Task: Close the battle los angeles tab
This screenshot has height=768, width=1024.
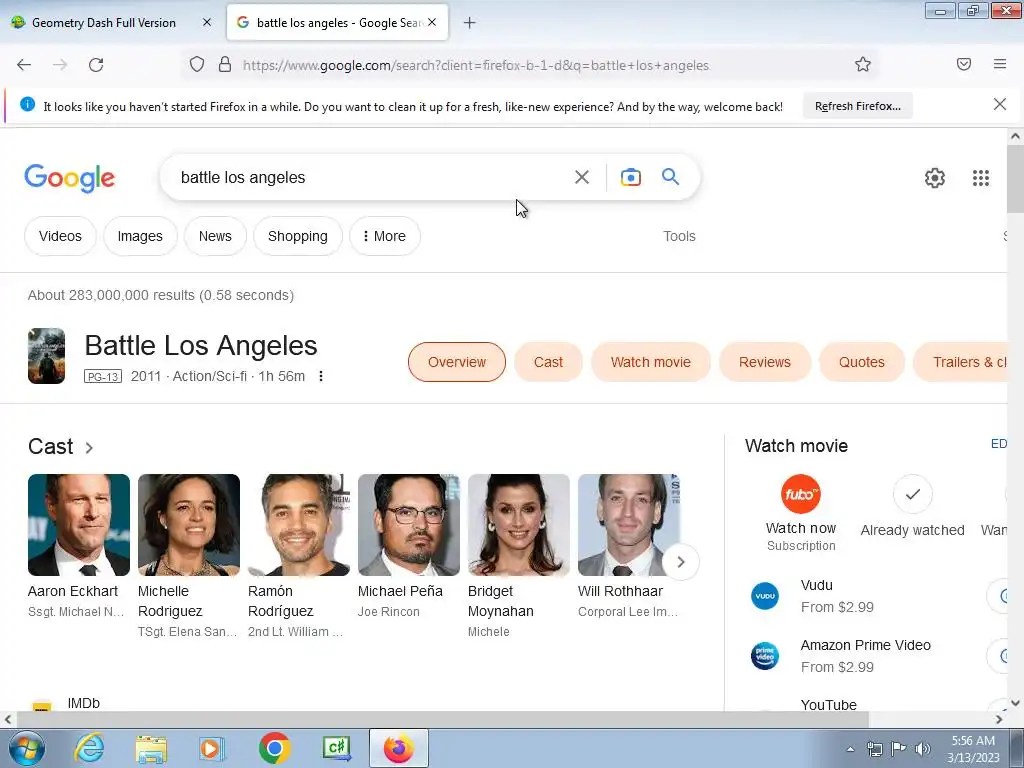Action: tap(432, 22)
